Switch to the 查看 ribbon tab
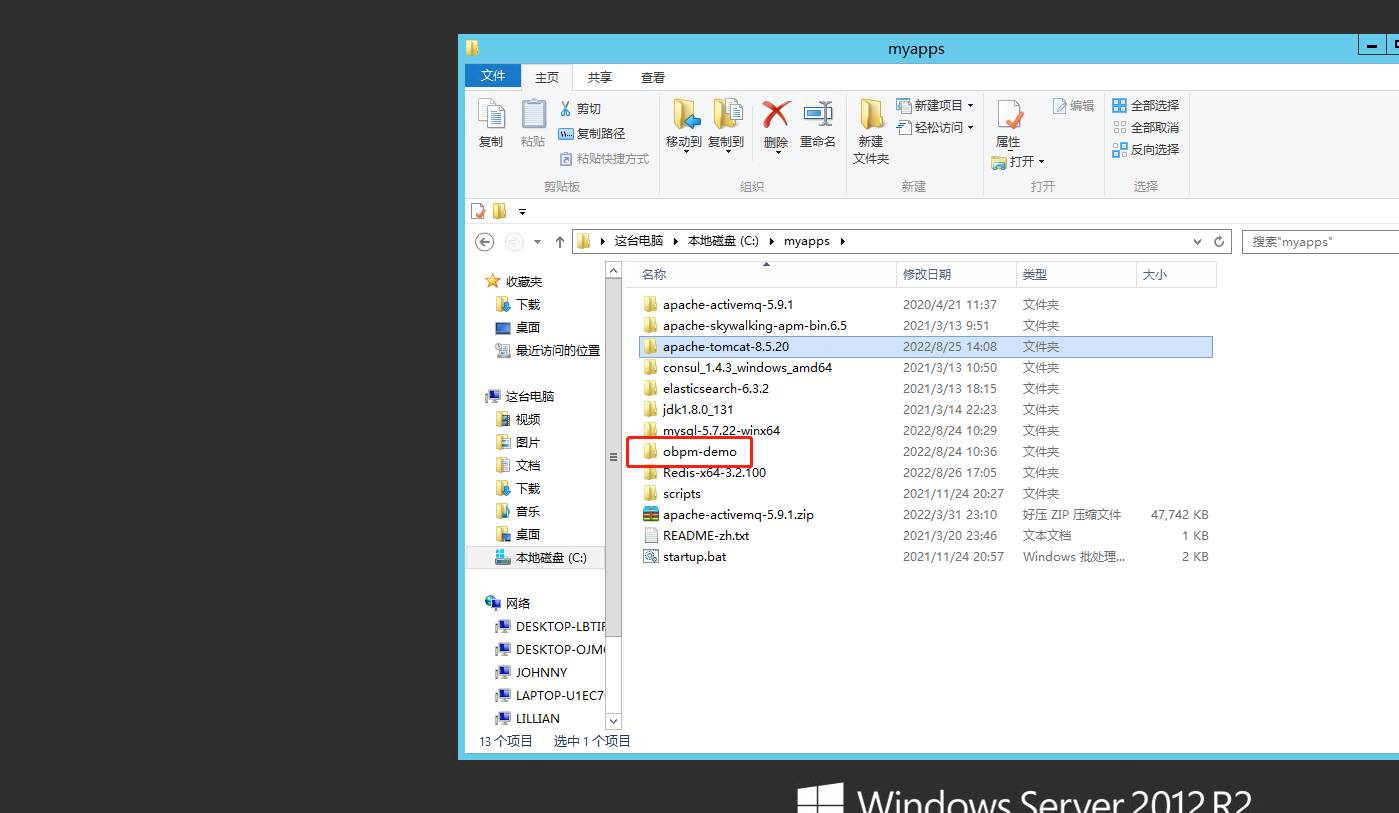Image resolution: width=1399 pixels, height=813 pixels. coord(653,77)
